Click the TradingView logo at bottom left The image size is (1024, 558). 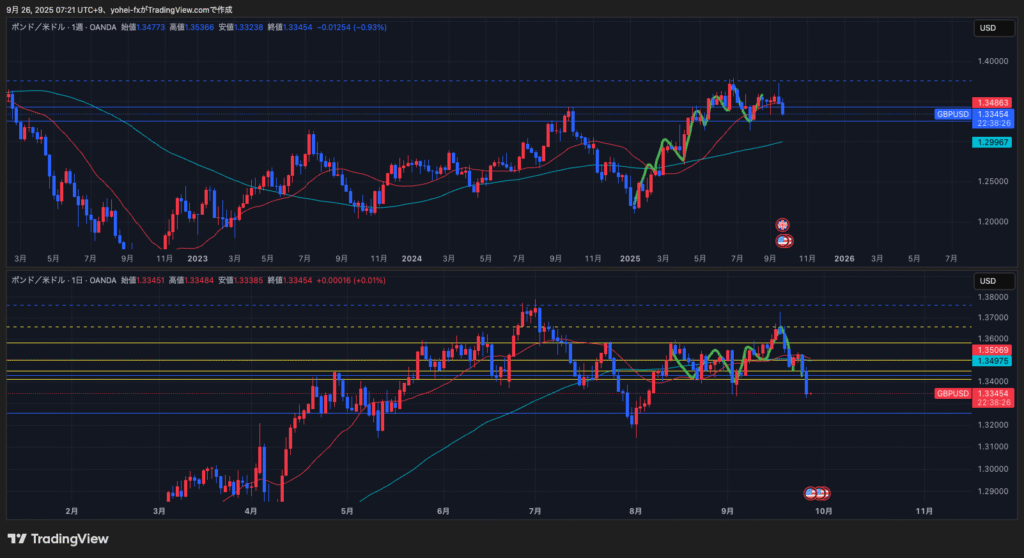(x=58, y=540)
